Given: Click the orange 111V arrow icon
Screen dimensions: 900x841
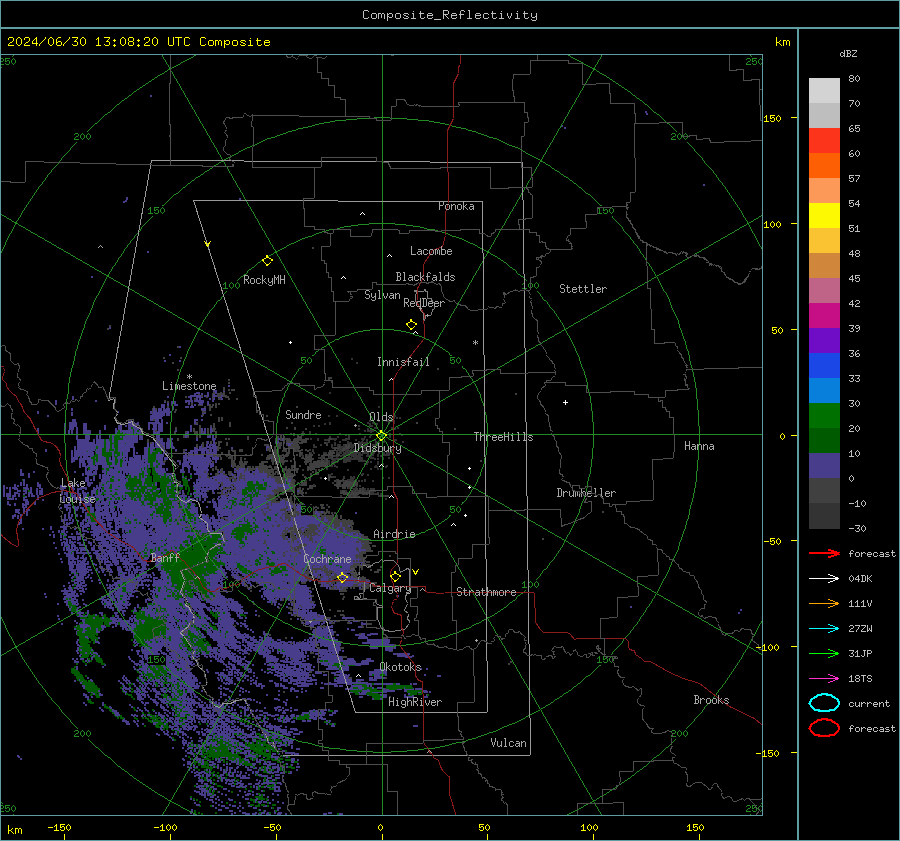Looking at the screenshot, I should 824,603.
